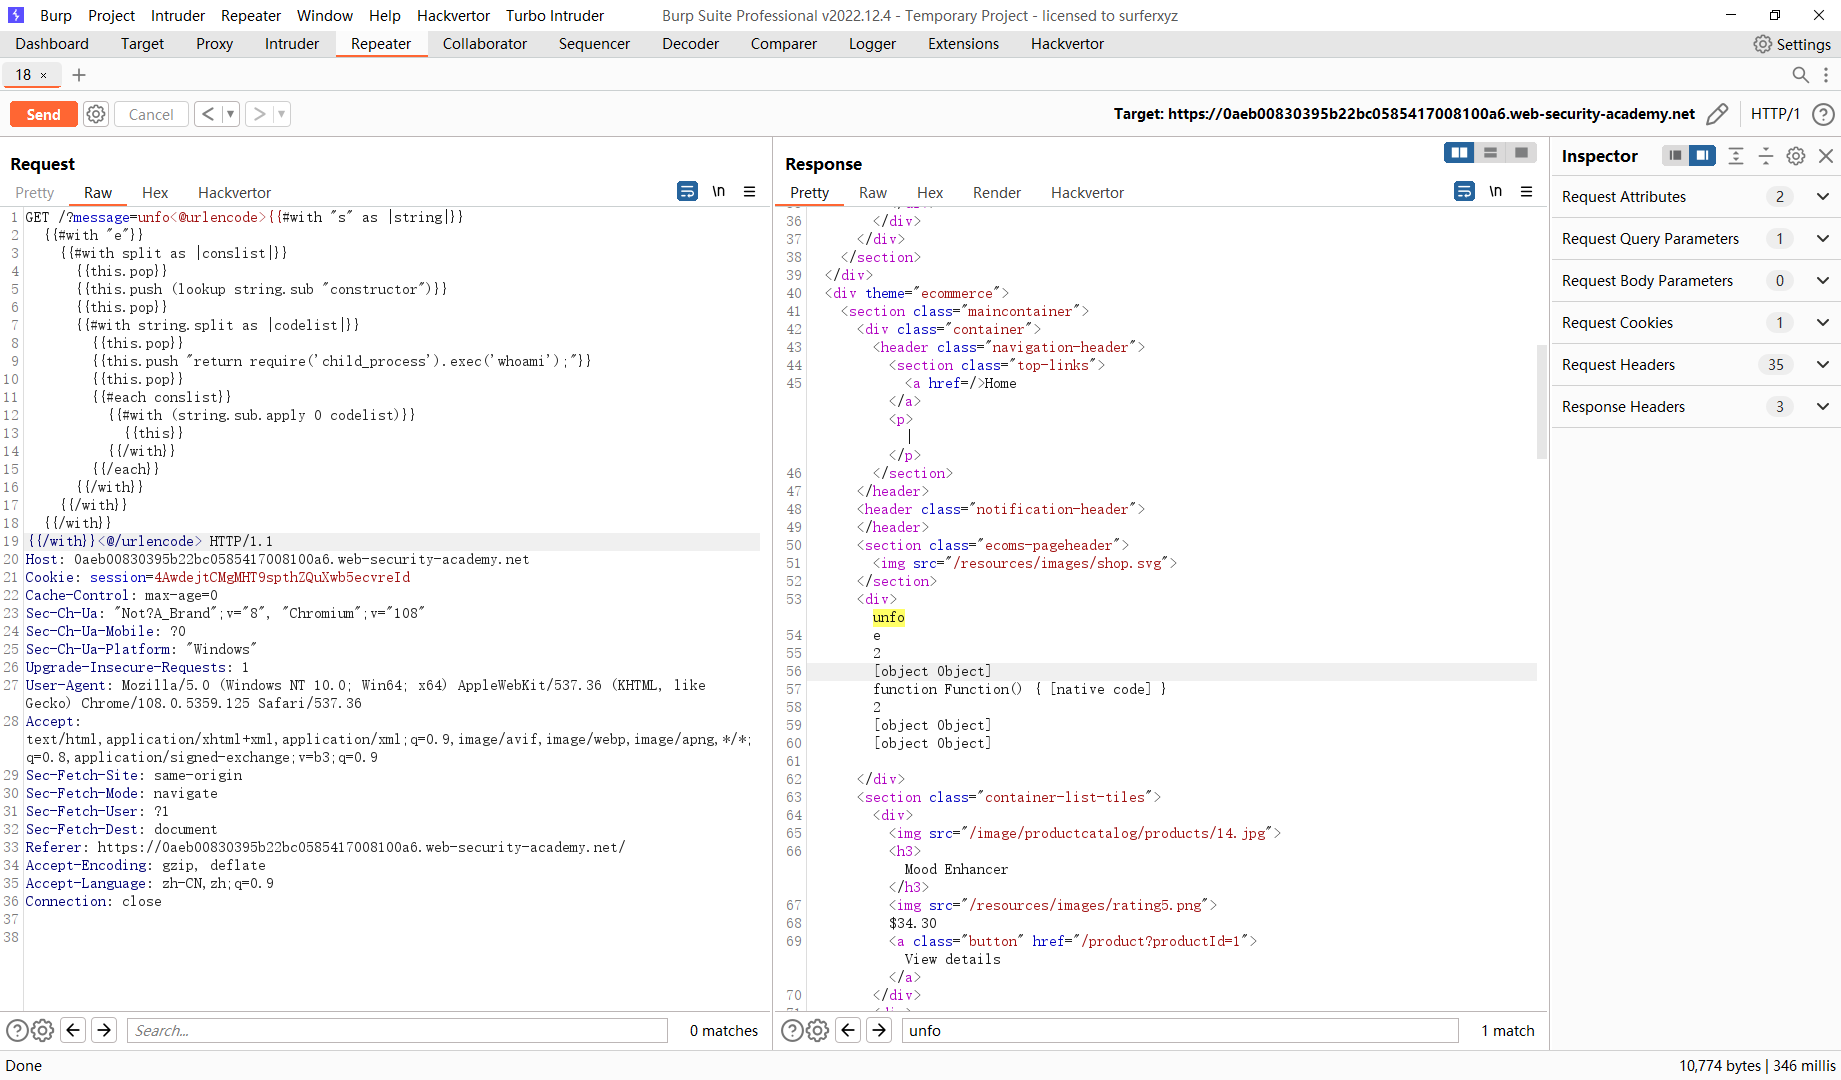Expand all Inspector sections icon
The image size is (1841, 1080).
point(1736,156)
